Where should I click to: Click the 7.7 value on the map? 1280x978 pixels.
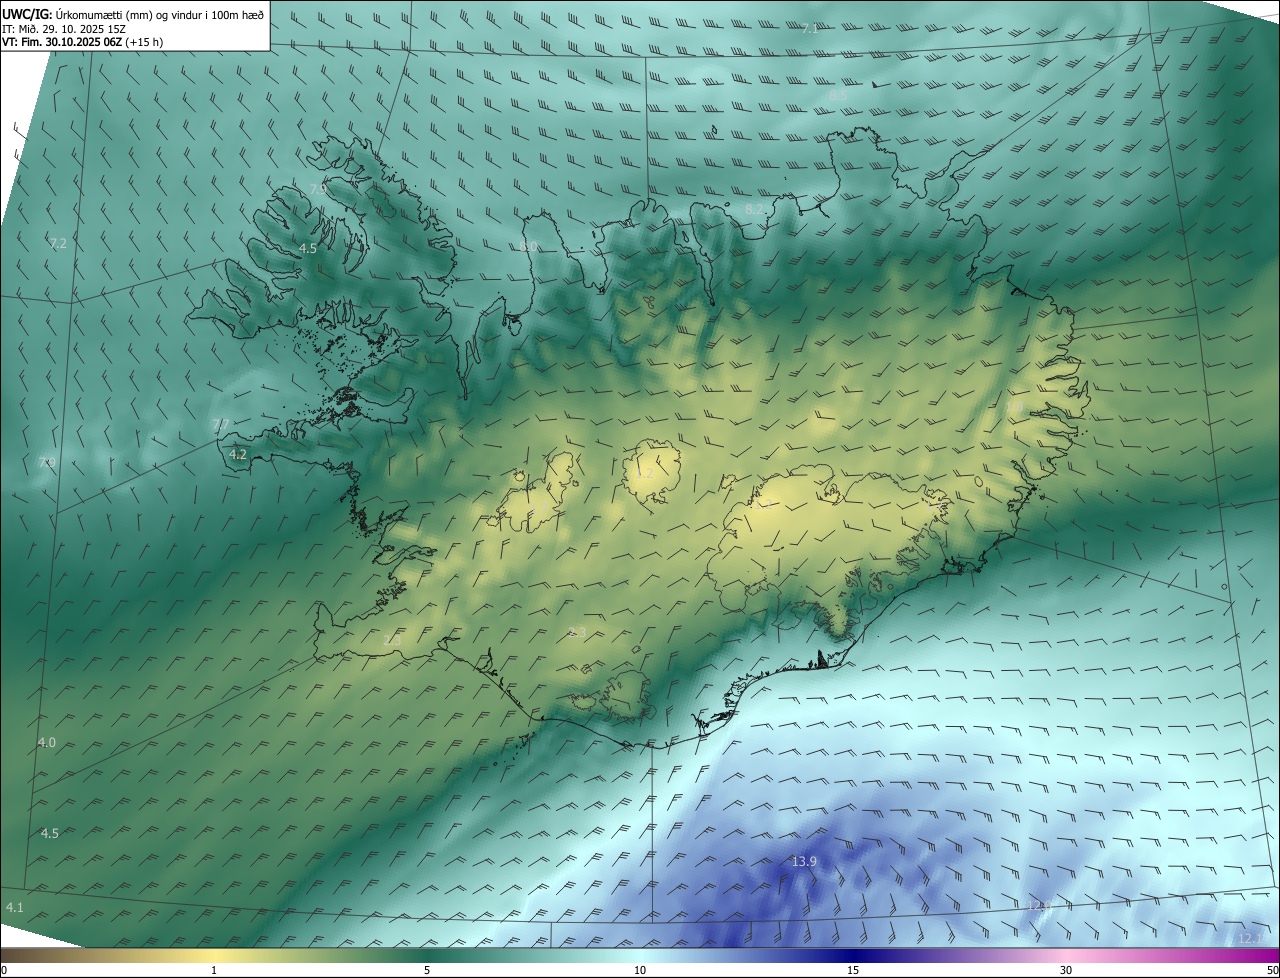[x=220, y=425]
